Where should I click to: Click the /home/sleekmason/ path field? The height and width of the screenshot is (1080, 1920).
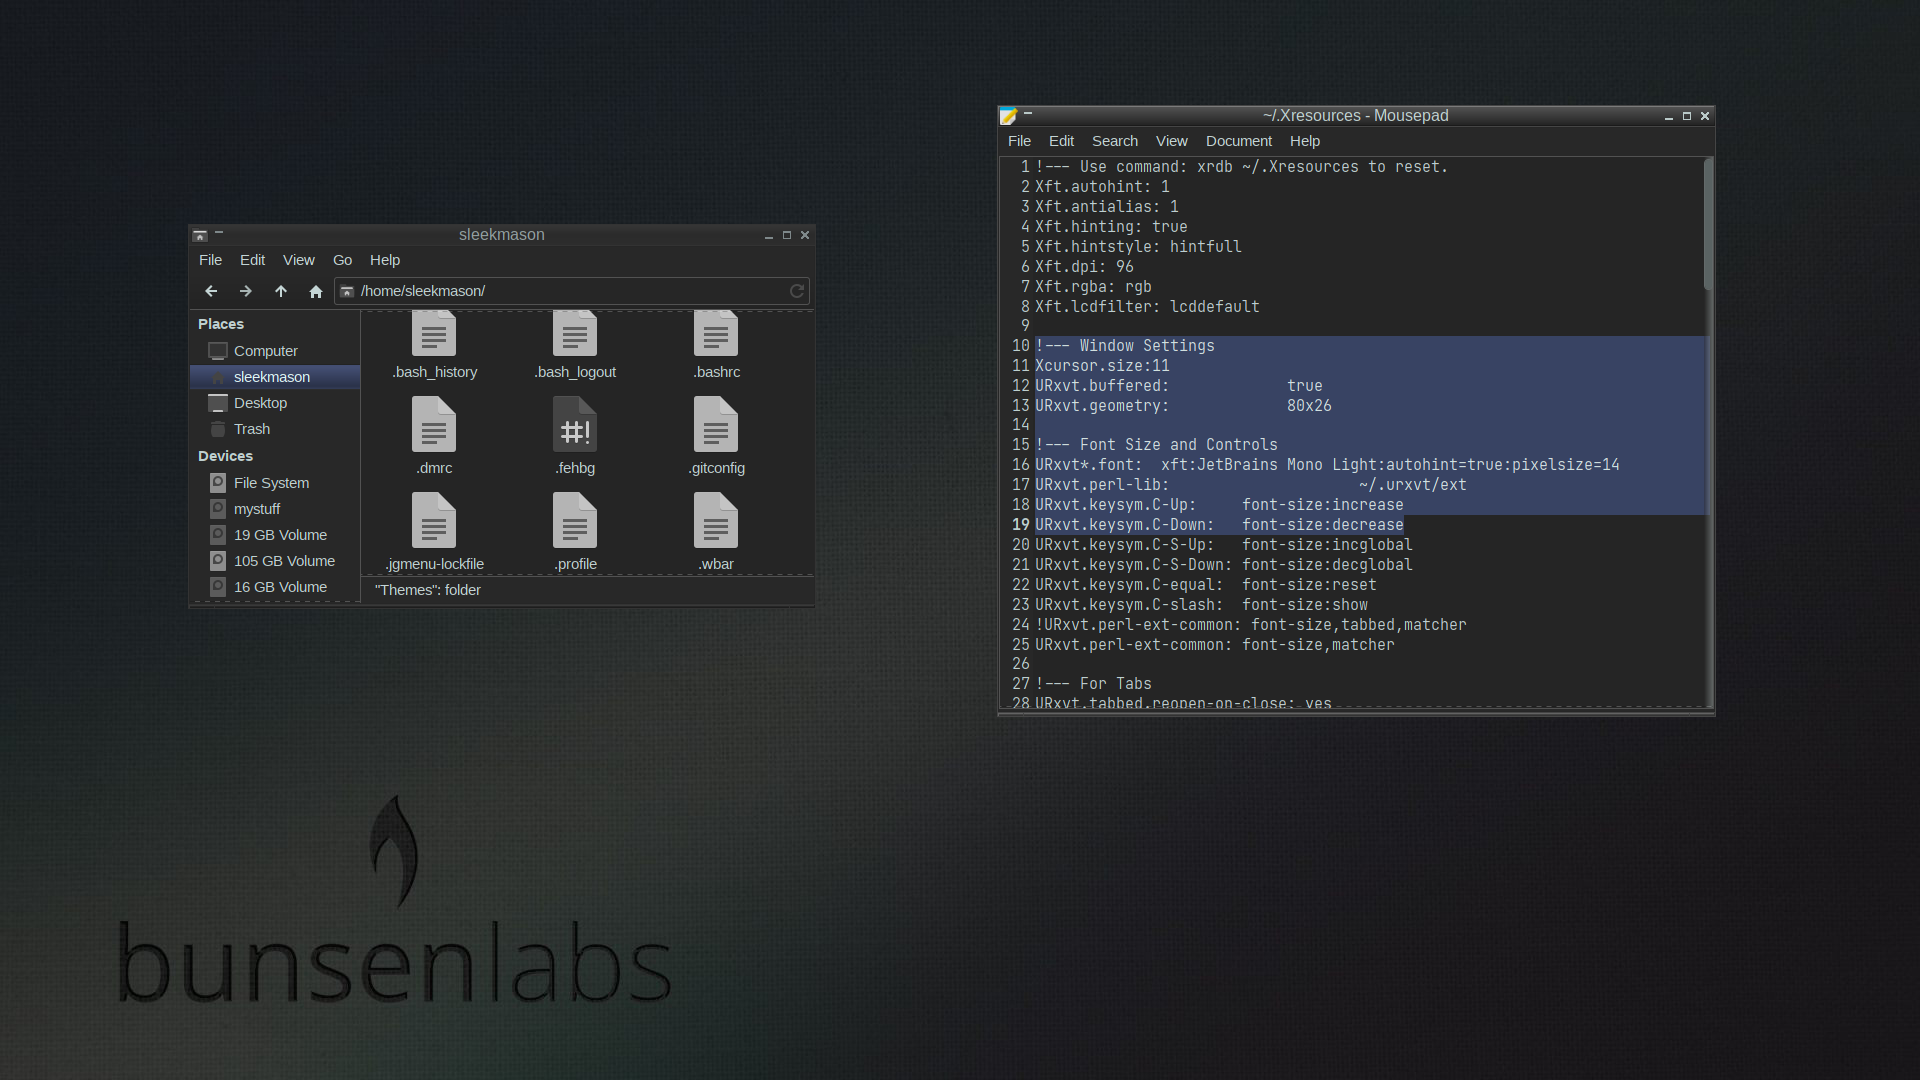[x=572, y=291]
